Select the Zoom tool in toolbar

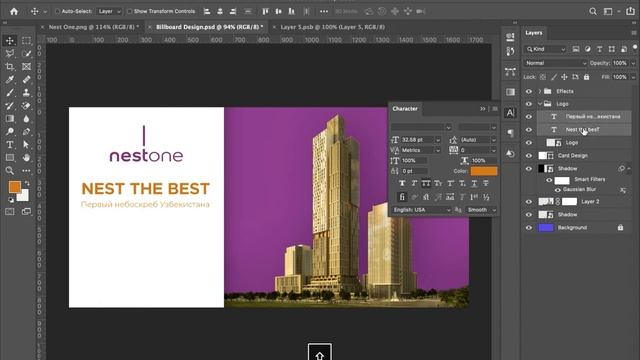(10, 171)
